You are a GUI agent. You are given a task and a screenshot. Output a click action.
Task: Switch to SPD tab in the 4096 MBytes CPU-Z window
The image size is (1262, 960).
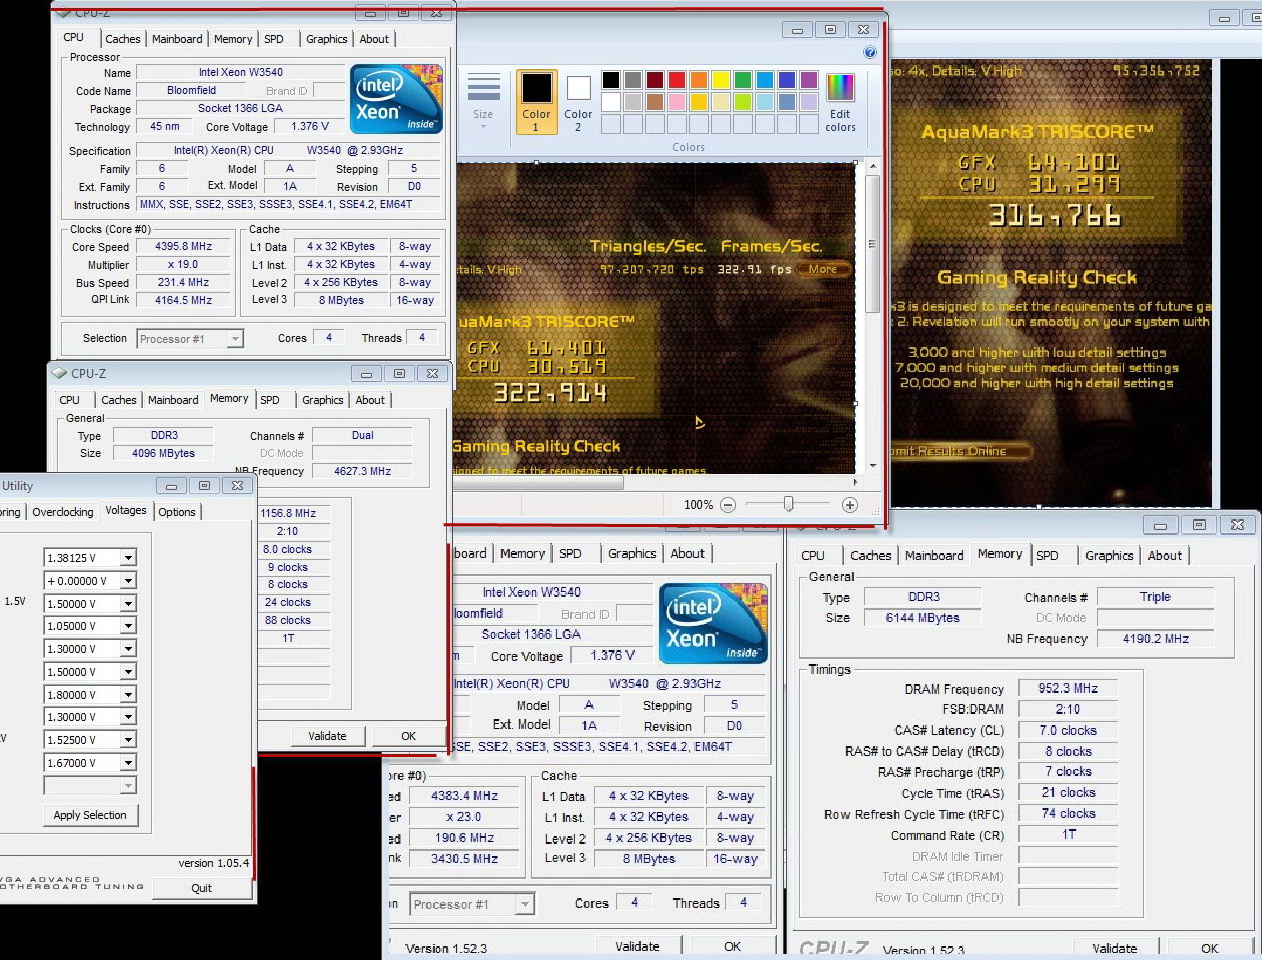point(270,400)
